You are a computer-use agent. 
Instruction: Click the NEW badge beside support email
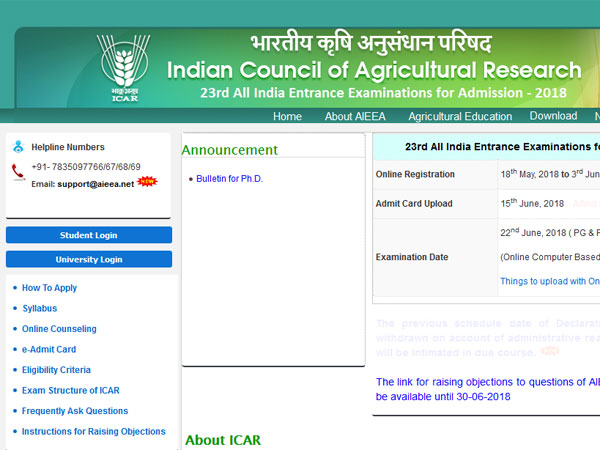(147, 181)
